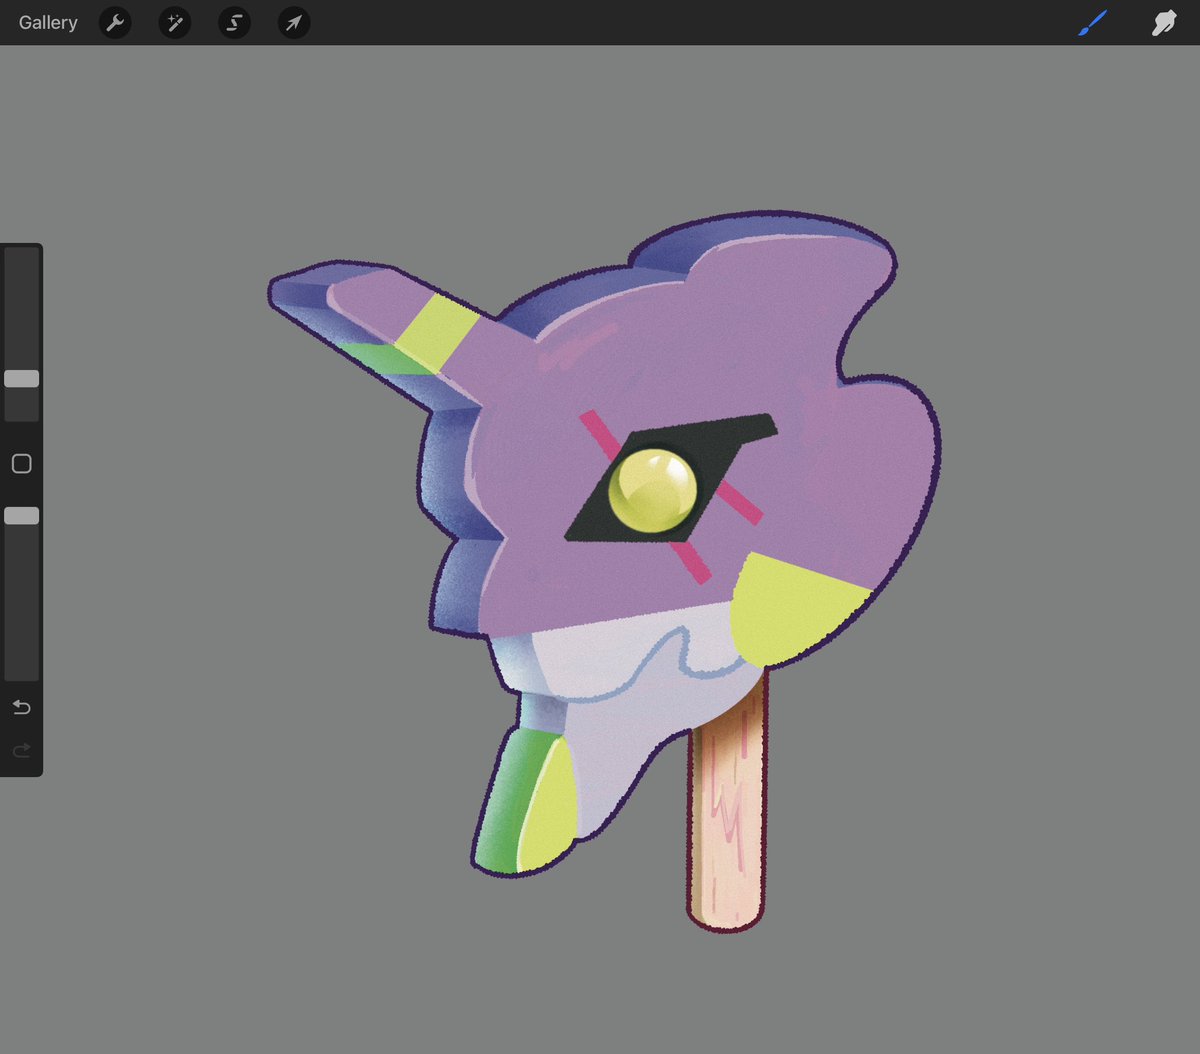
Task: Click the brush size slider handle
Action: 21,378
